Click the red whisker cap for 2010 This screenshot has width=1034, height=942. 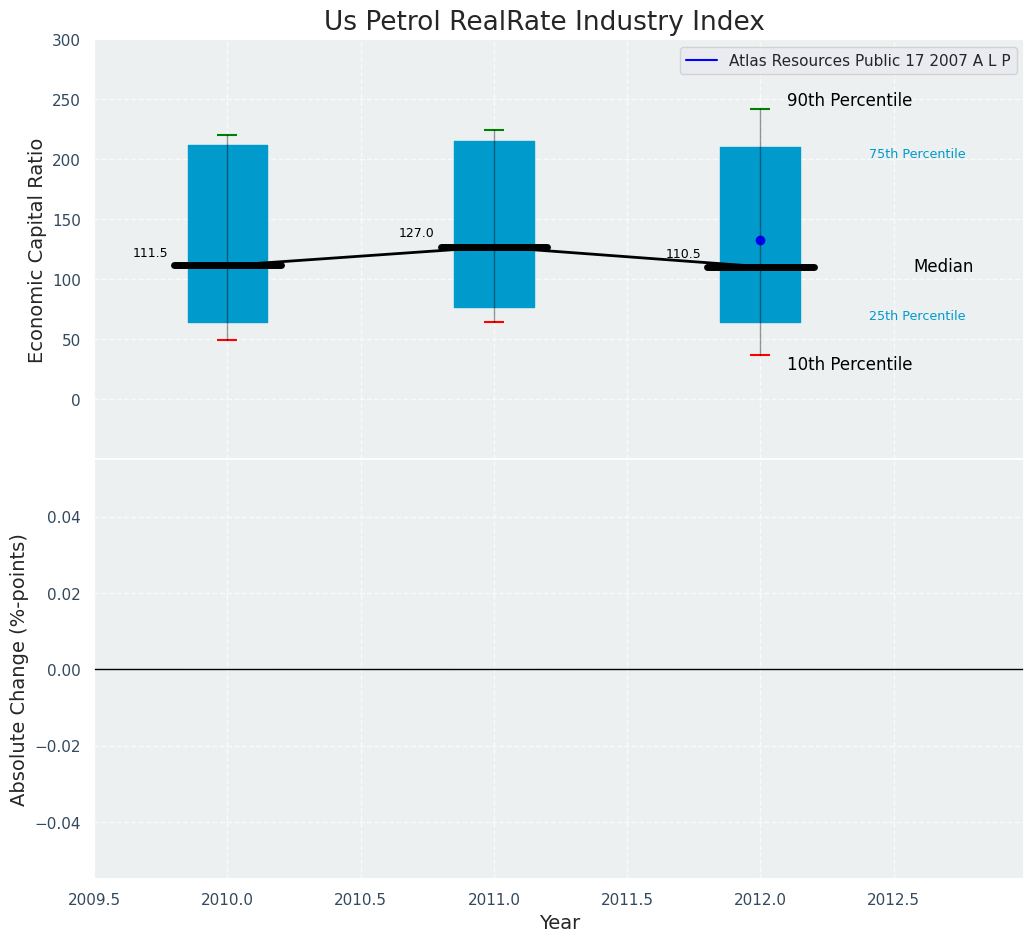point(227,340)
